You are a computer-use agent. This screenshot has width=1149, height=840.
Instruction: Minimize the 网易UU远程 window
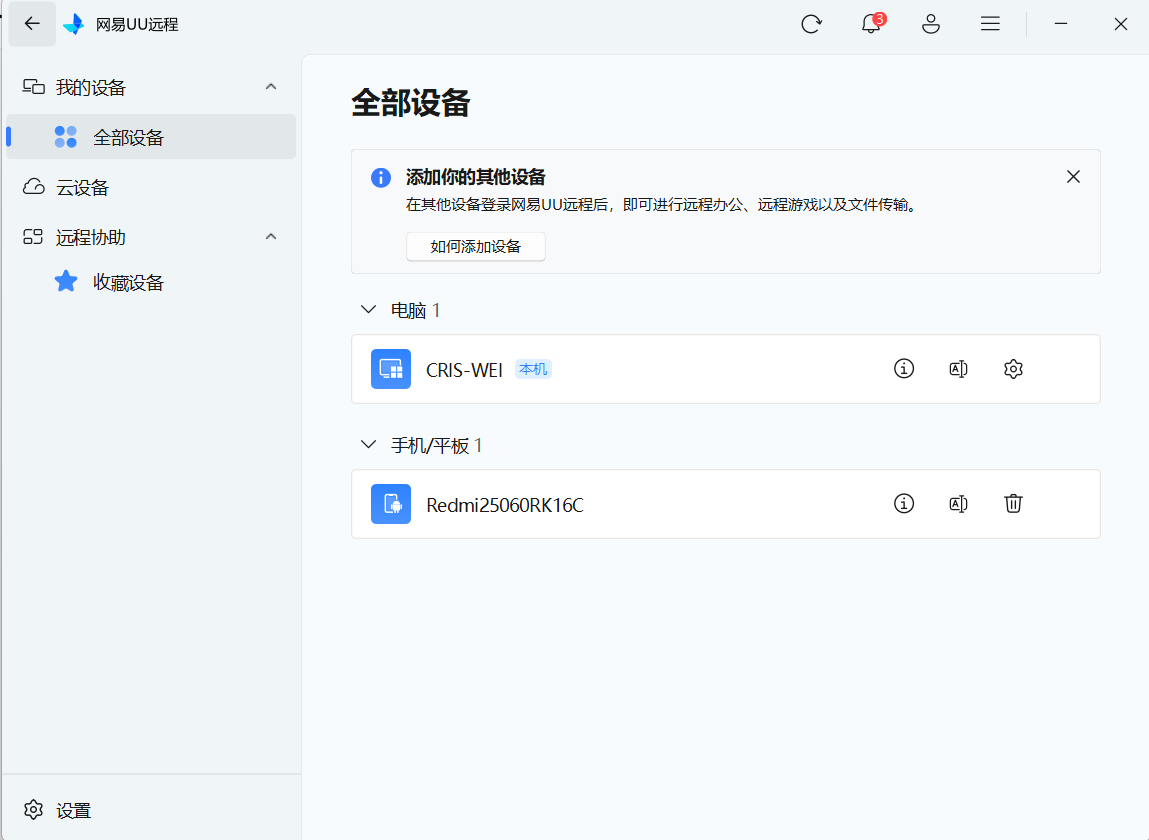(1060, 24)
